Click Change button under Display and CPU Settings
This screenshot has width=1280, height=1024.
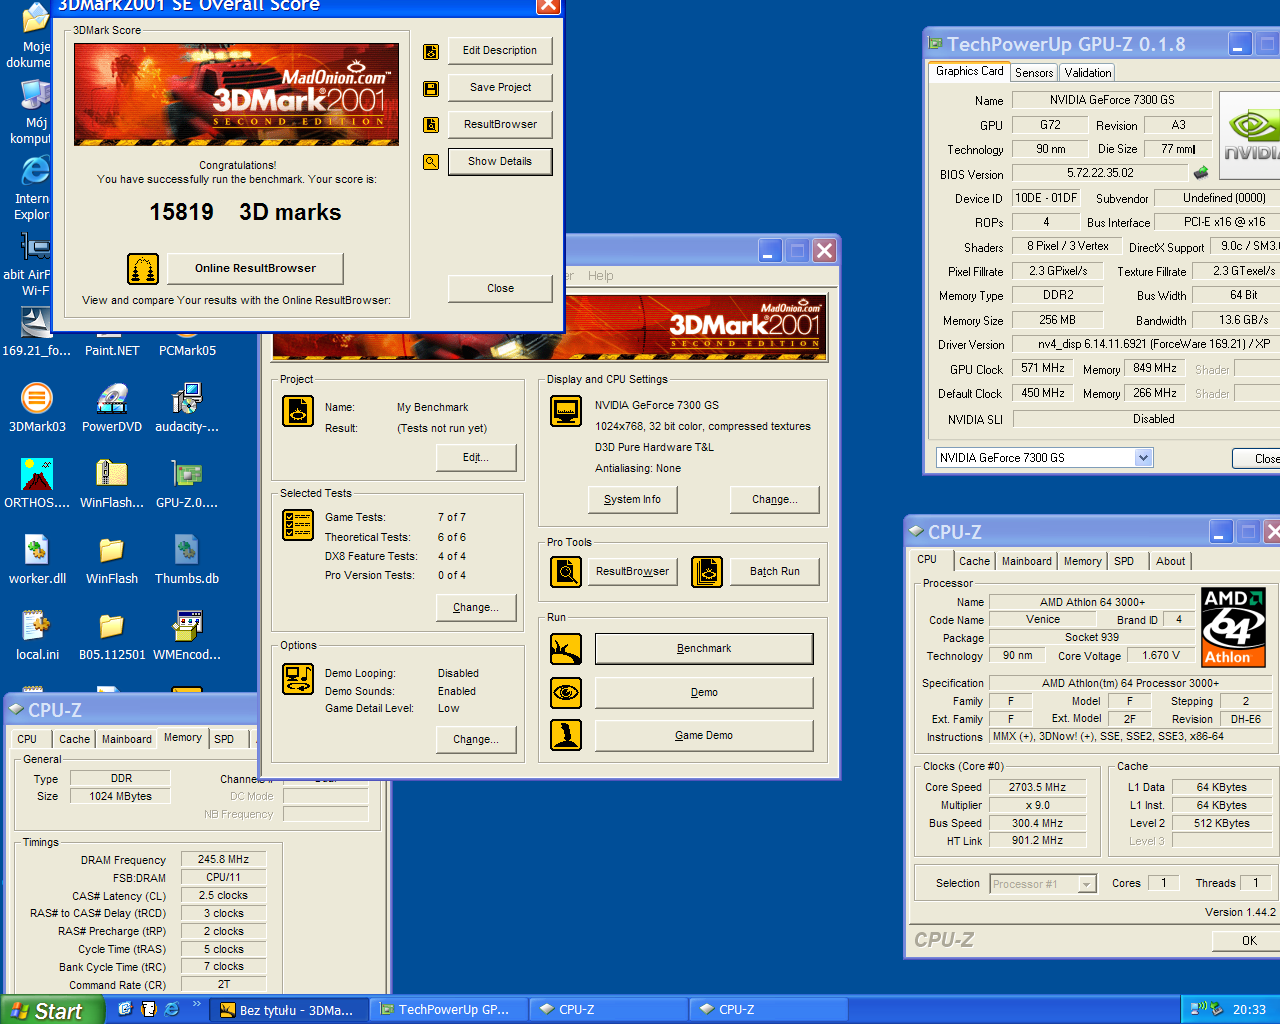coord(775,500)
